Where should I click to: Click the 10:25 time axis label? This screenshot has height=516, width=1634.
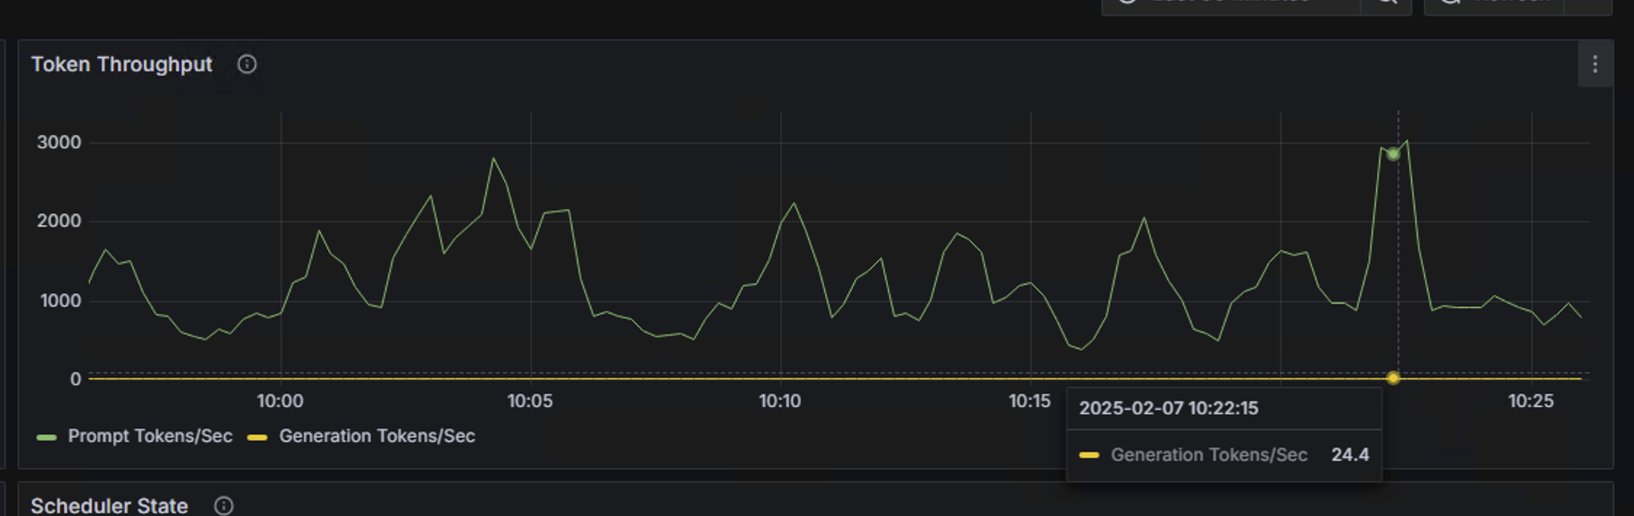click(x=1531, y=401)
